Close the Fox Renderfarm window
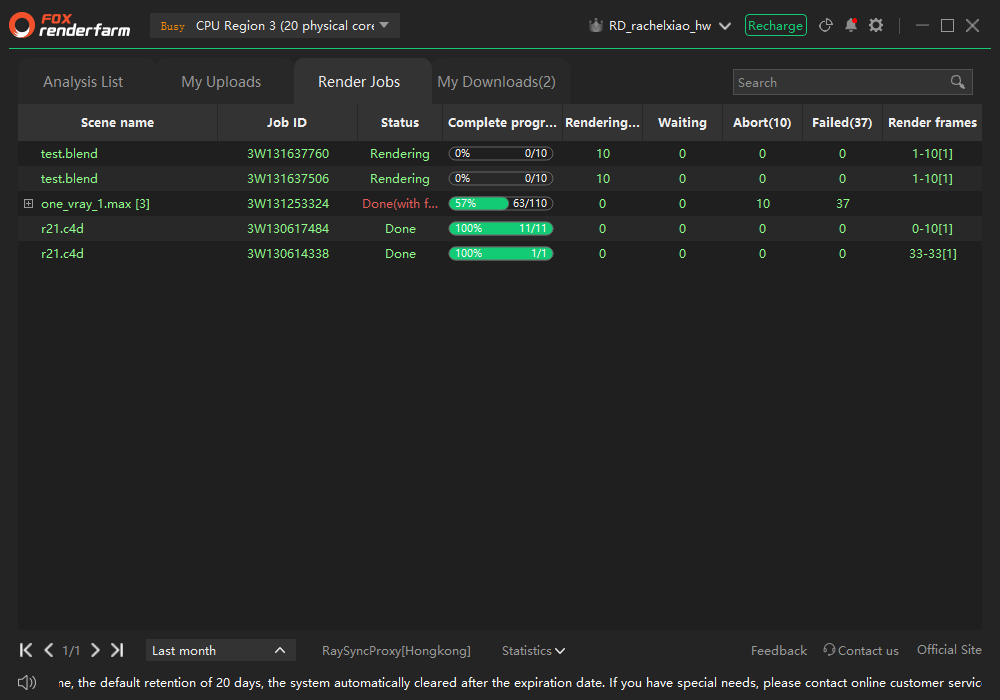Image resolution: width=1000 pixels, height=700 pixels. [x=973, y=26]
